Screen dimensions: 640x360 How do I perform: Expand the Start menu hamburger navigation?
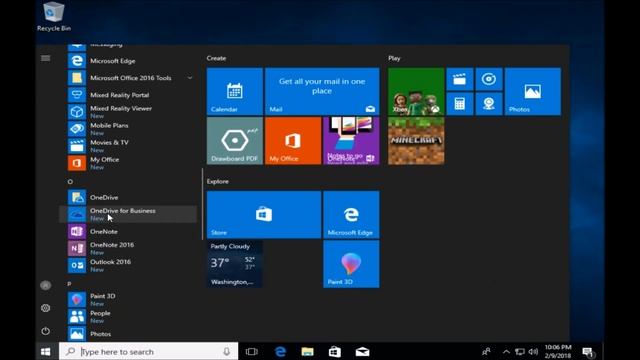coord(46,58)
